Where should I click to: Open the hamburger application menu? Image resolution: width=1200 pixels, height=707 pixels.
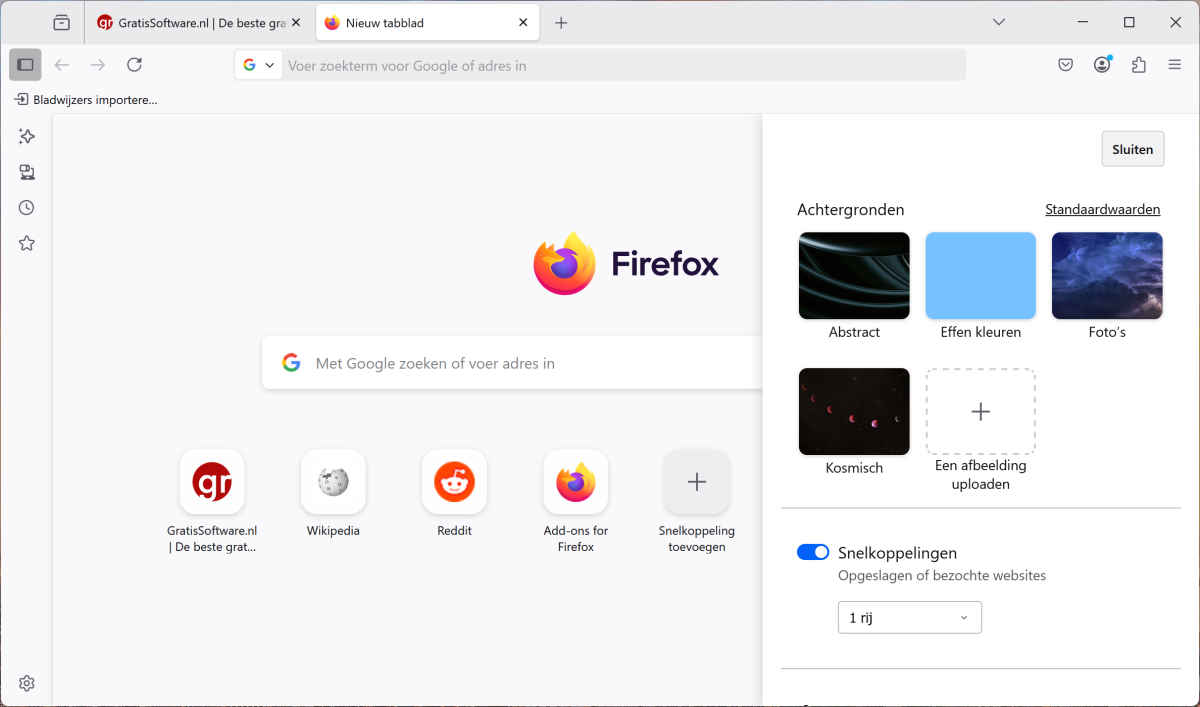pyautogui.click(x=1175, y=65)
